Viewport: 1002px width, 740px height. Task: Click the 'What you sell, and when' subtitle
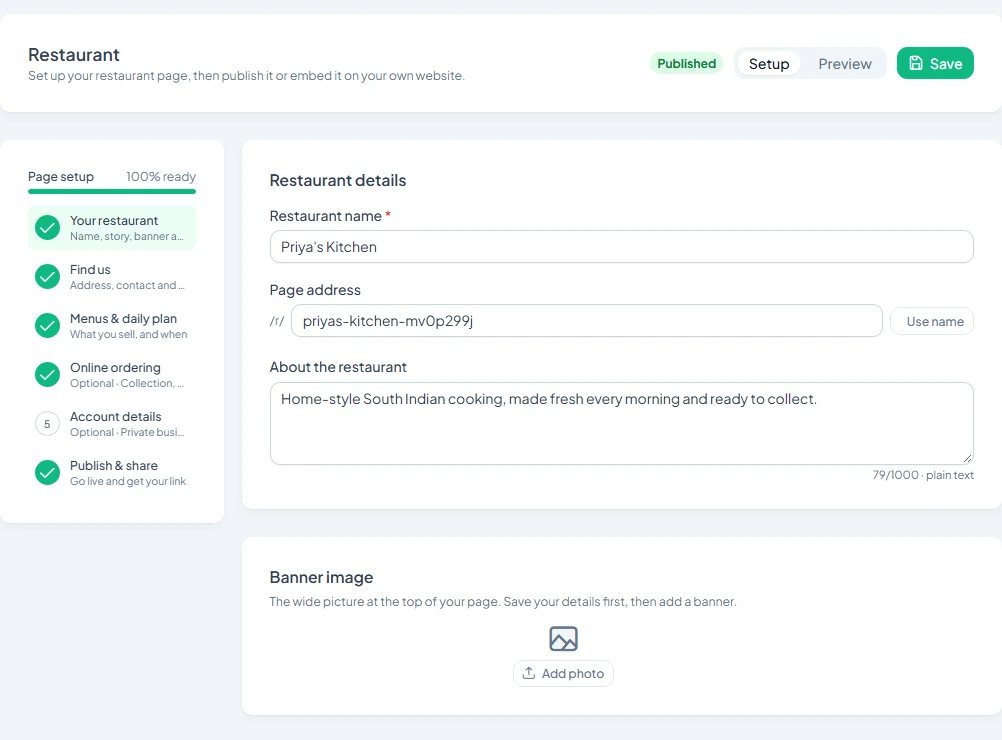tap(128, 334)
